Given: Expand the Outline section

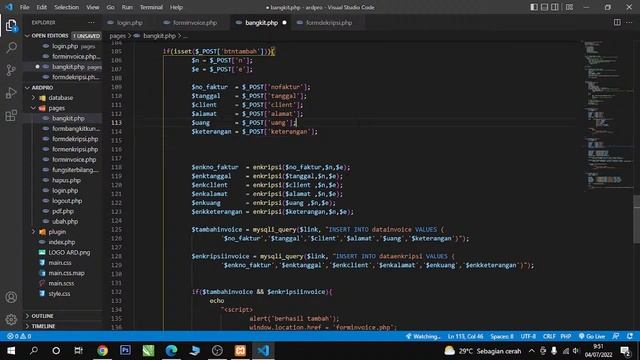Looking at the screenshot, I should [x=63, y=316].
